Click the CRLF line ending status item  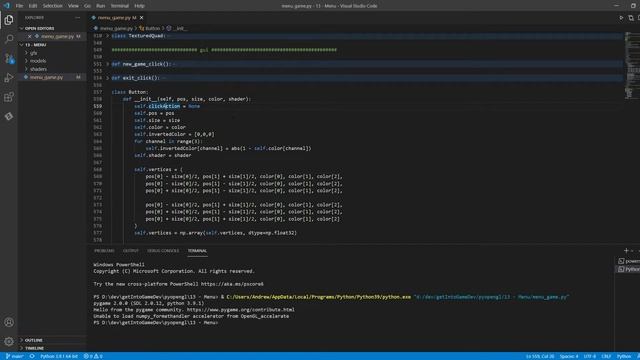click(606, 356)
